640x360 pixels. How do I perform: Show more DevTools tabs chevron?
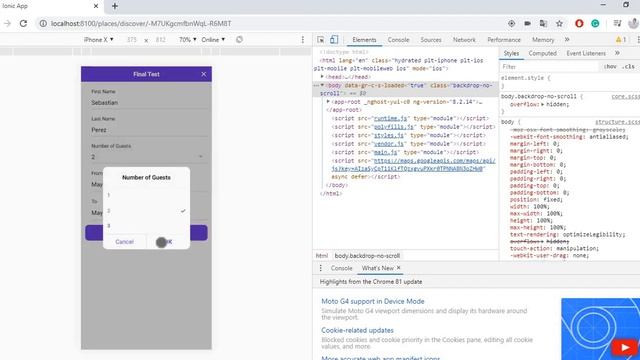[x=567, y=40]
